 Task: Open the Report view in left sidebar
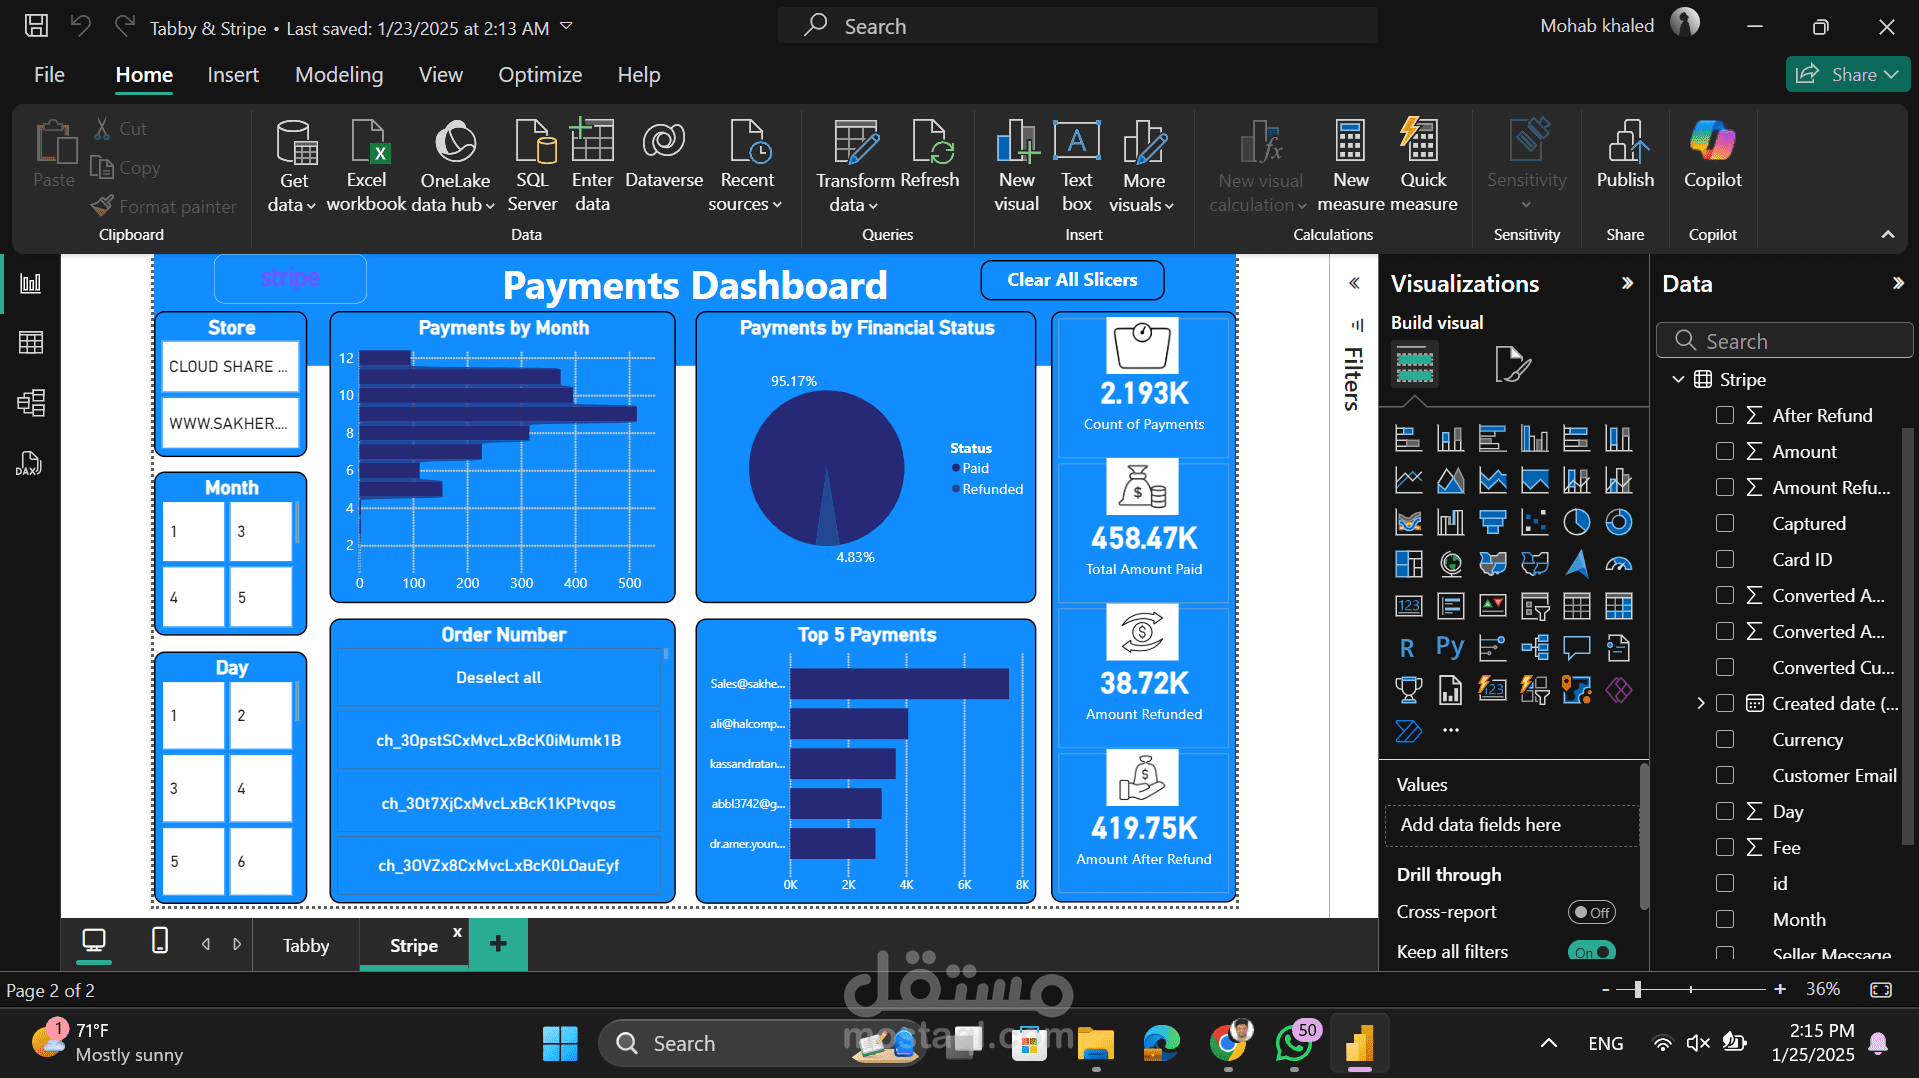(x=31, y=284)
